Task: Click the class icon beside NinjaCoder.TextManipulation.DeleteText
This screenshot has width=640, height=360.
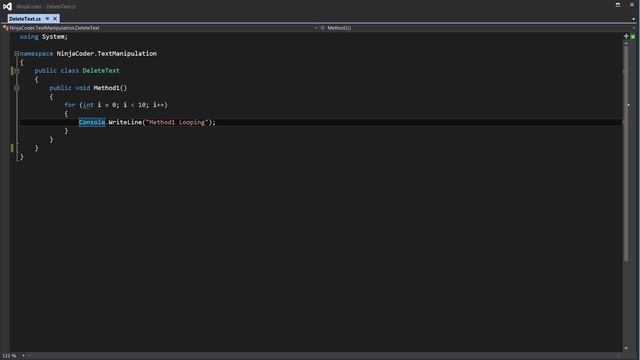Action: [x=5, y=28]
